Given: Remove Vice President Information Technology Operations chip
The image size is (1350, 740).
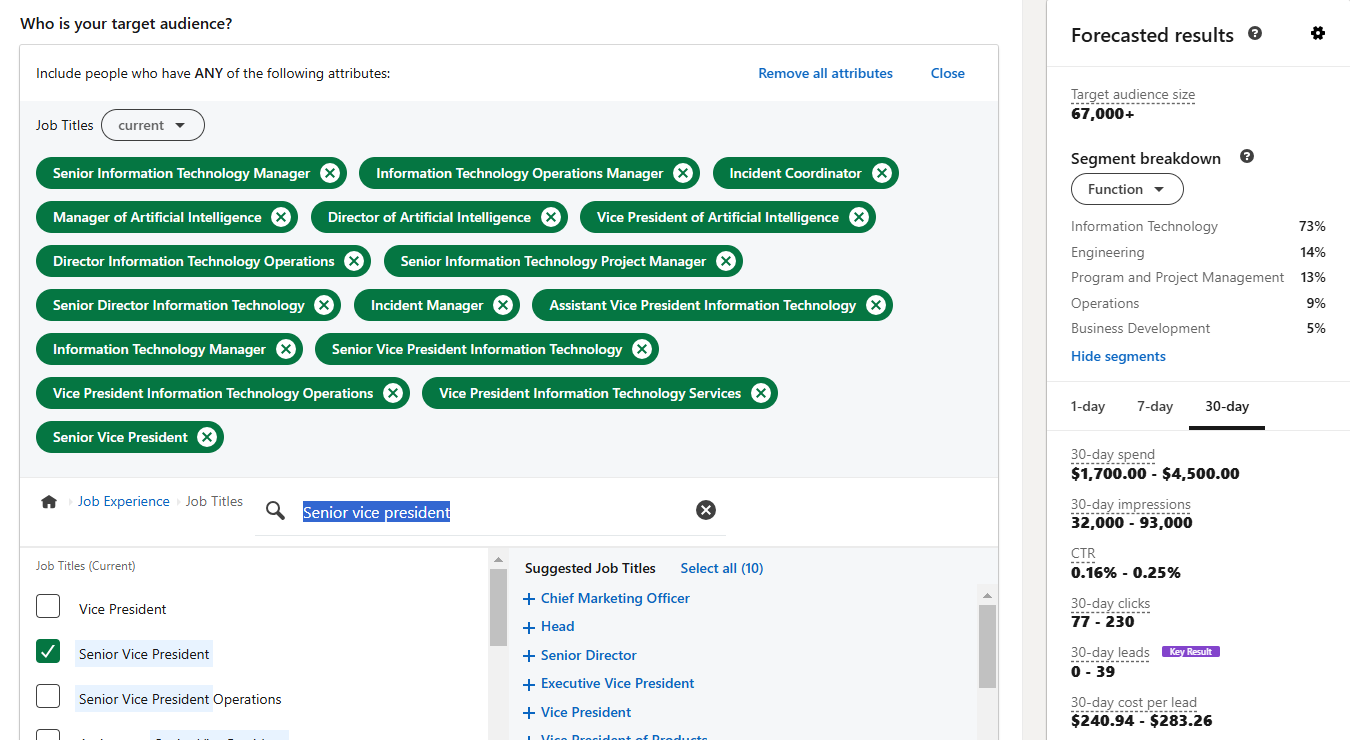Looking at the screenshot, I should 393,393.
